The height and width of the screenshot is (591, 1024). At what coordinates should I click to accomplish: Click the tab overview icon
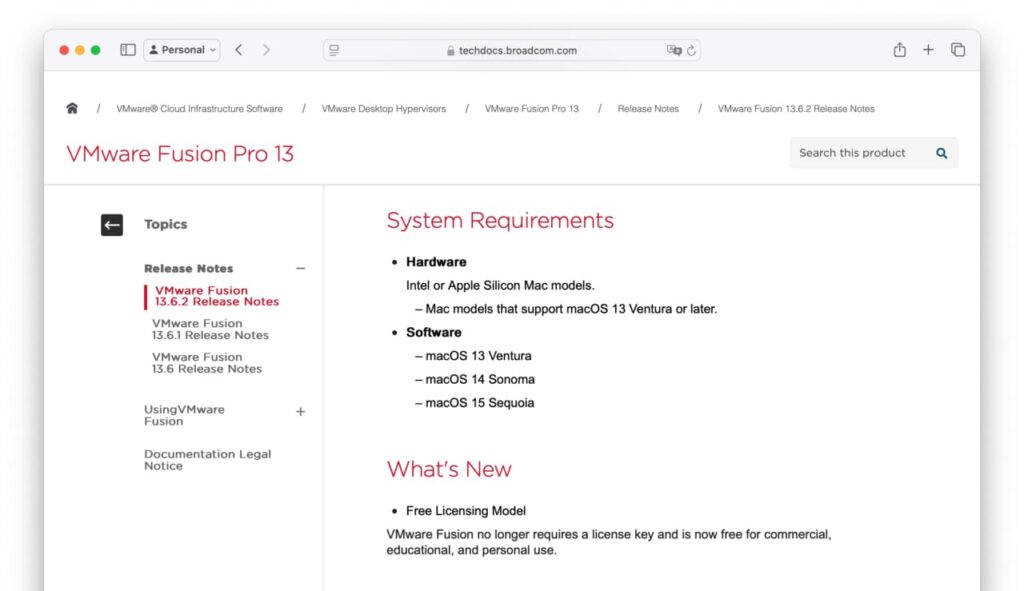coord(957,49)
